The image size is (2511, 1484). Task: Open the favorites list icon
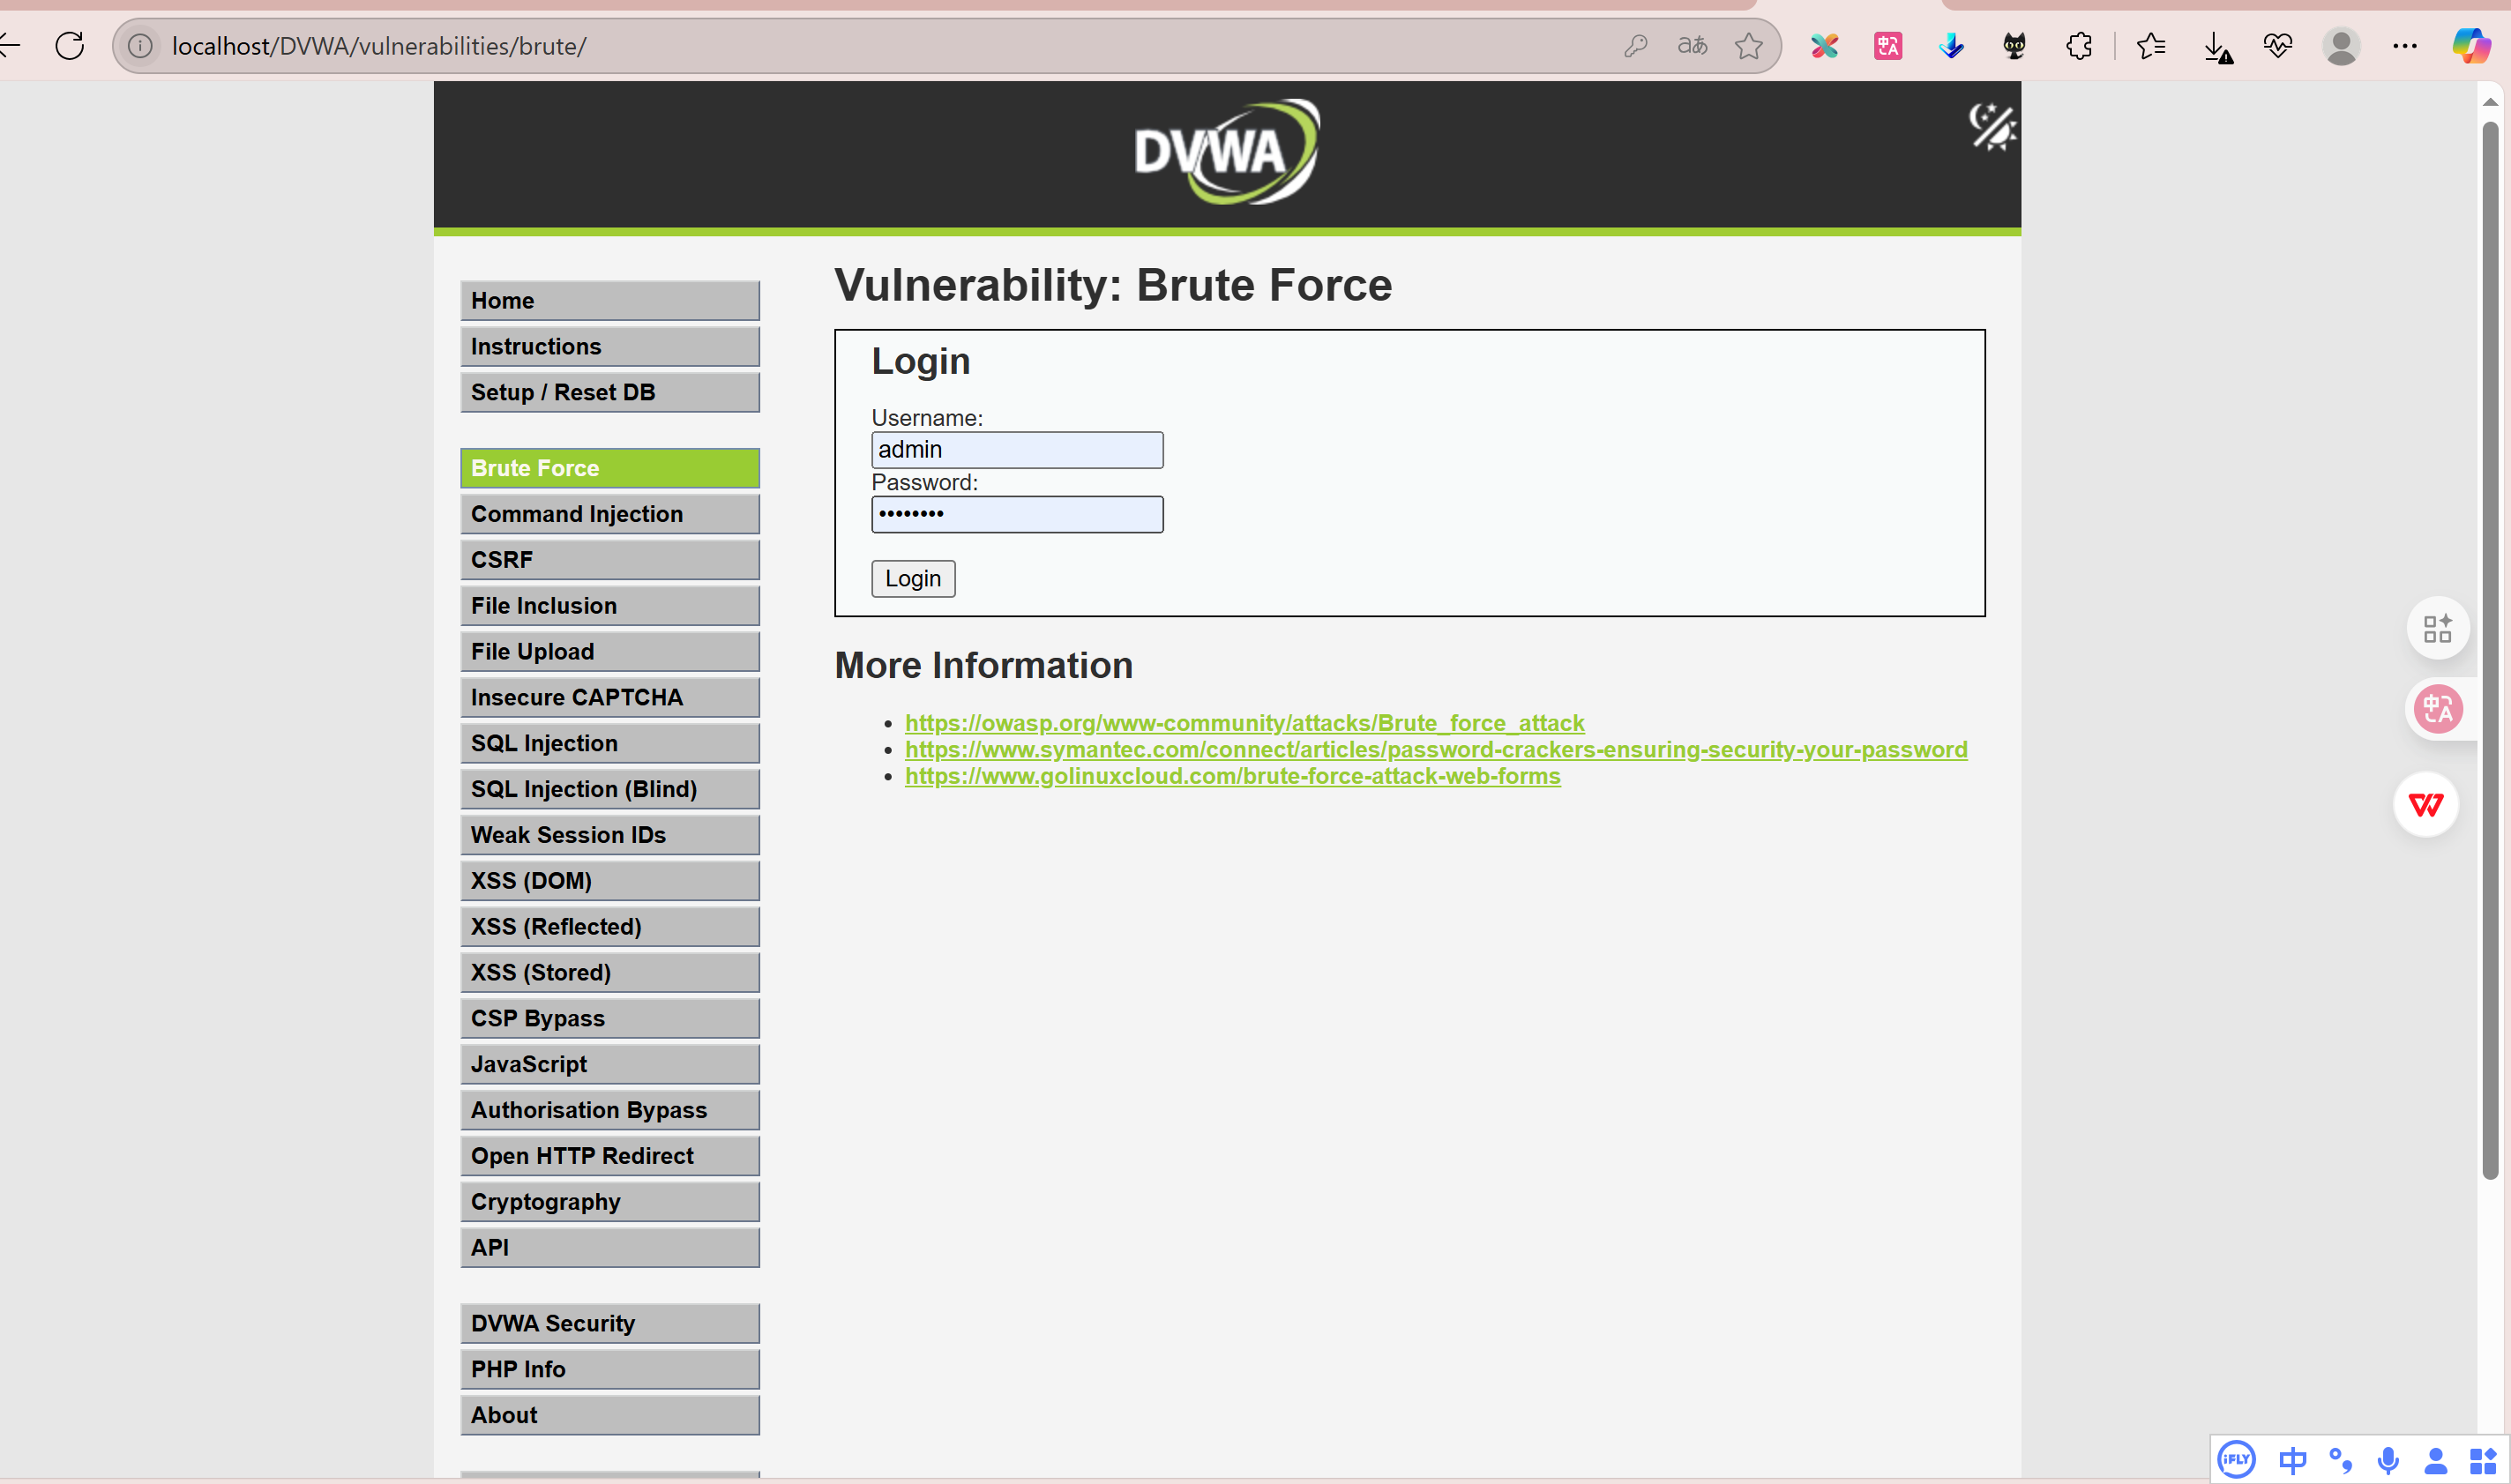pos(2150,46)
